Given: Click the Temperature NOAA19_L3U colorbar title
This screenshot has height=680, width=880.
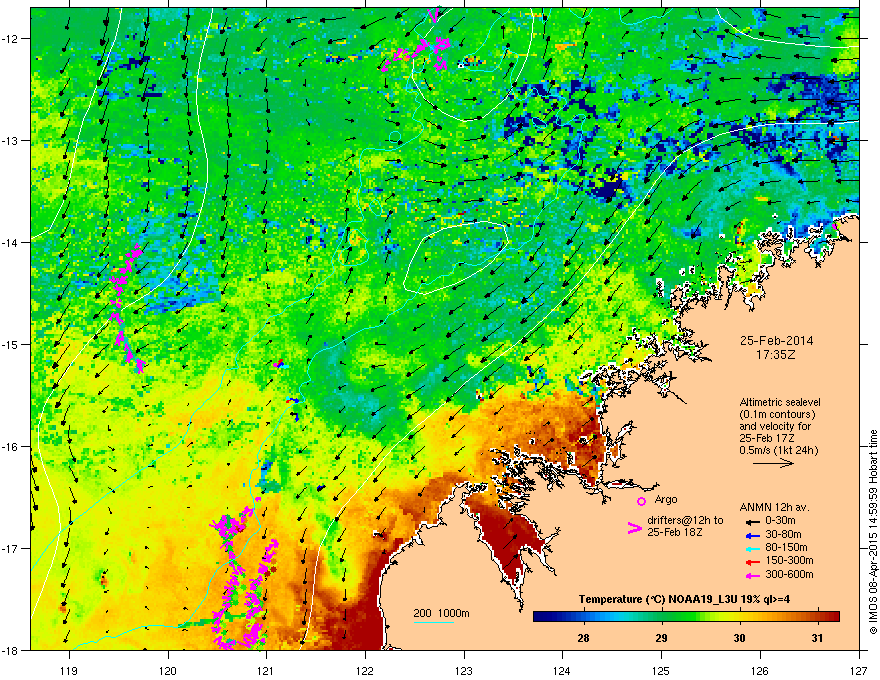Looking at the screenshot, I should (684, 599).
